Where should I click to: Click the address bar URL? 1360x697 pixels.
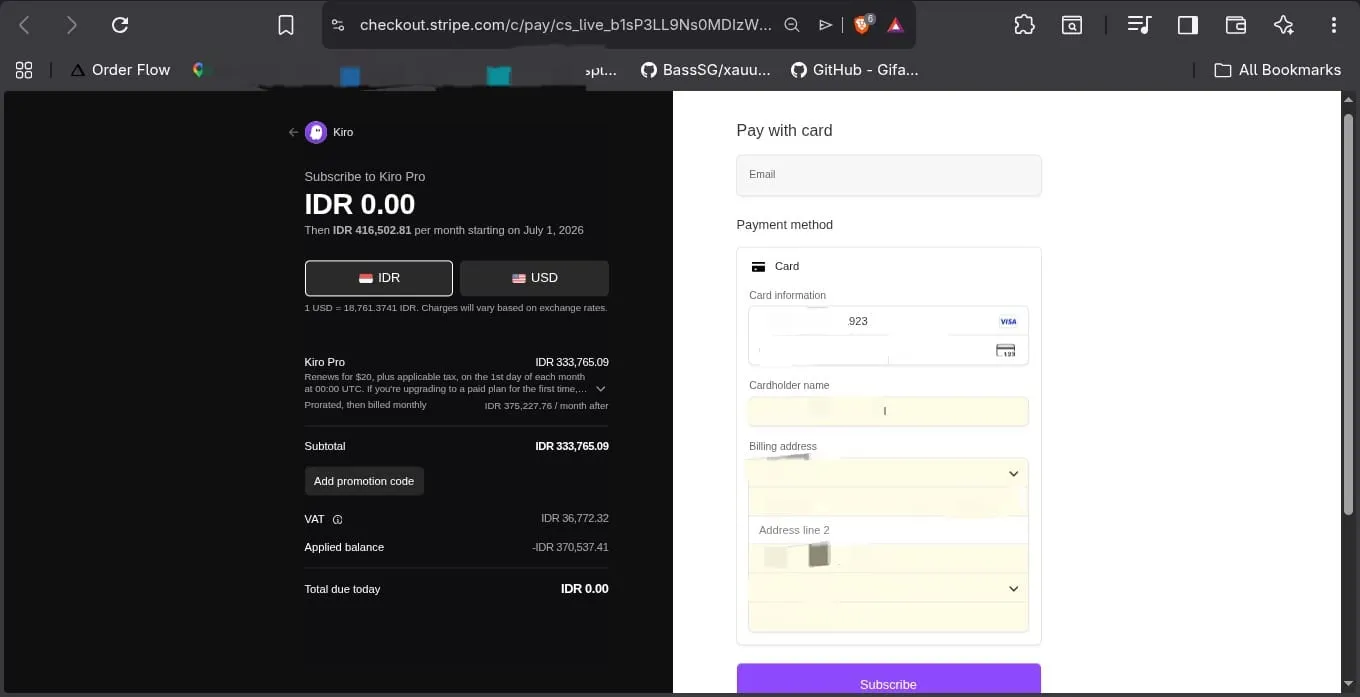pos(565,25)
